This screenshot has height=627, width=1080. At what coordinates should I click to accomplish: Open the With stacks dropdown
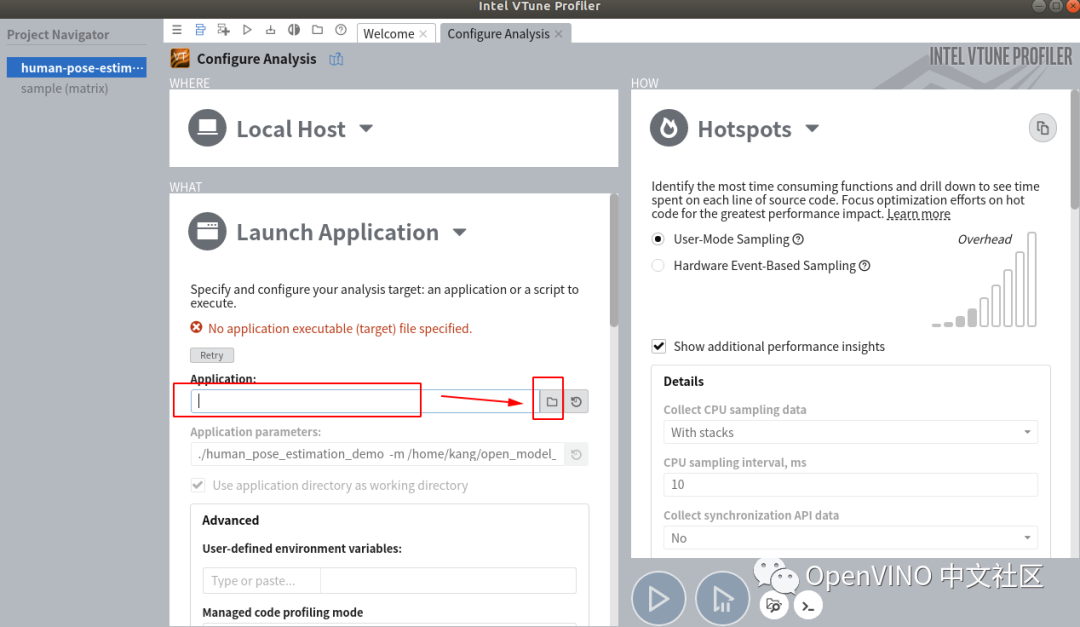[851, 433]
